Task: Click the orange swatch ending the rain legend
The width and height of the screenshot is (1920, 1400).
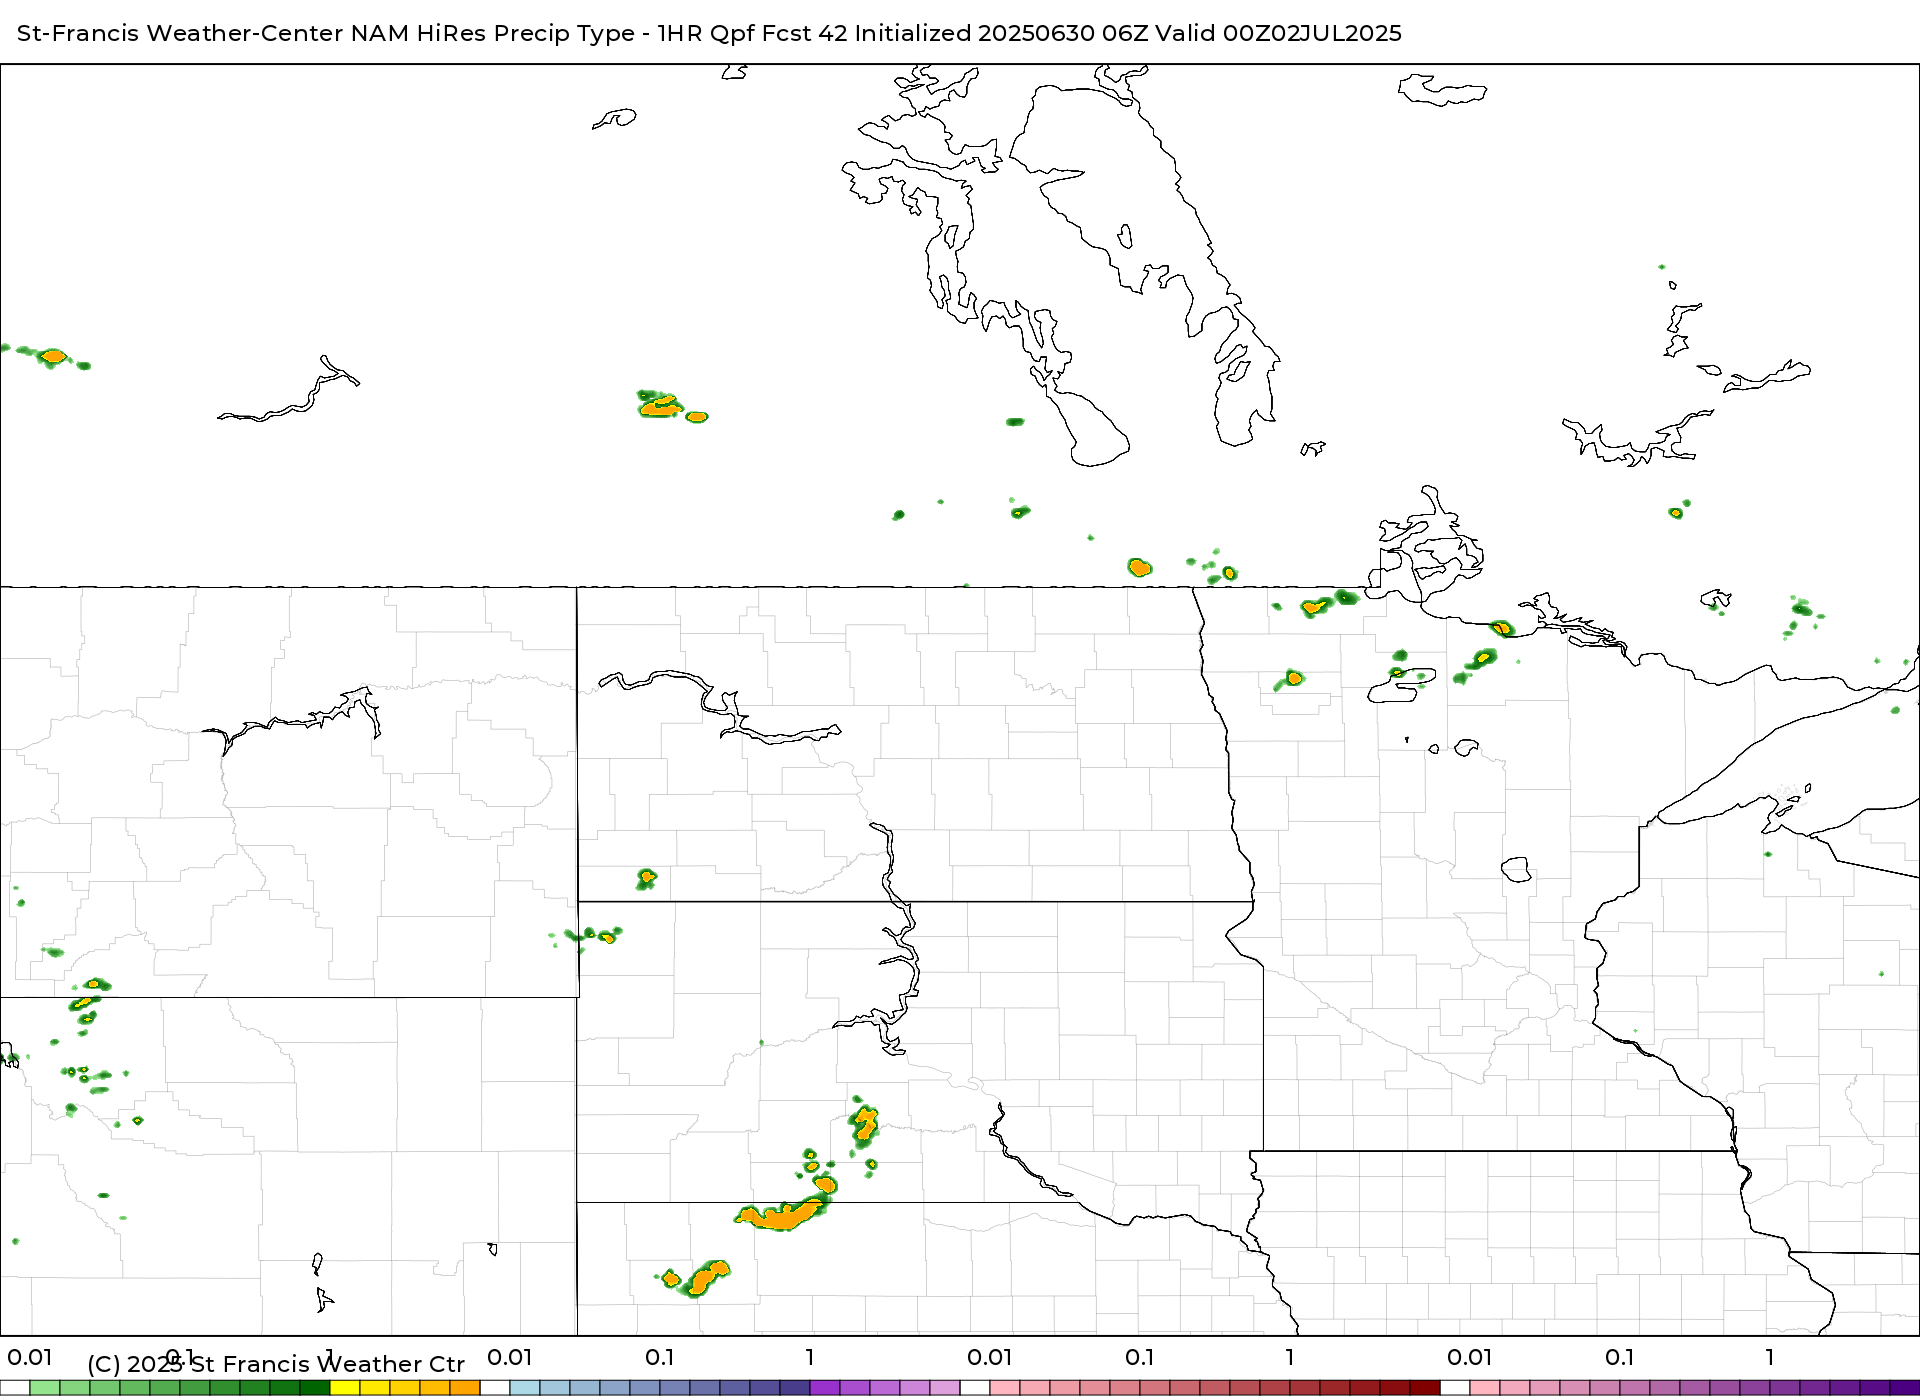Action: [x=465, y=1388]
